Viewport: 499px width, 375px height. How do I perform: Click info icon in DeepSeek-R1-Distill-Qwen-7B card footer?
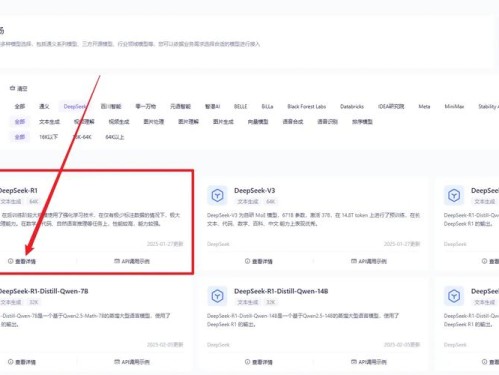[10, 362]
